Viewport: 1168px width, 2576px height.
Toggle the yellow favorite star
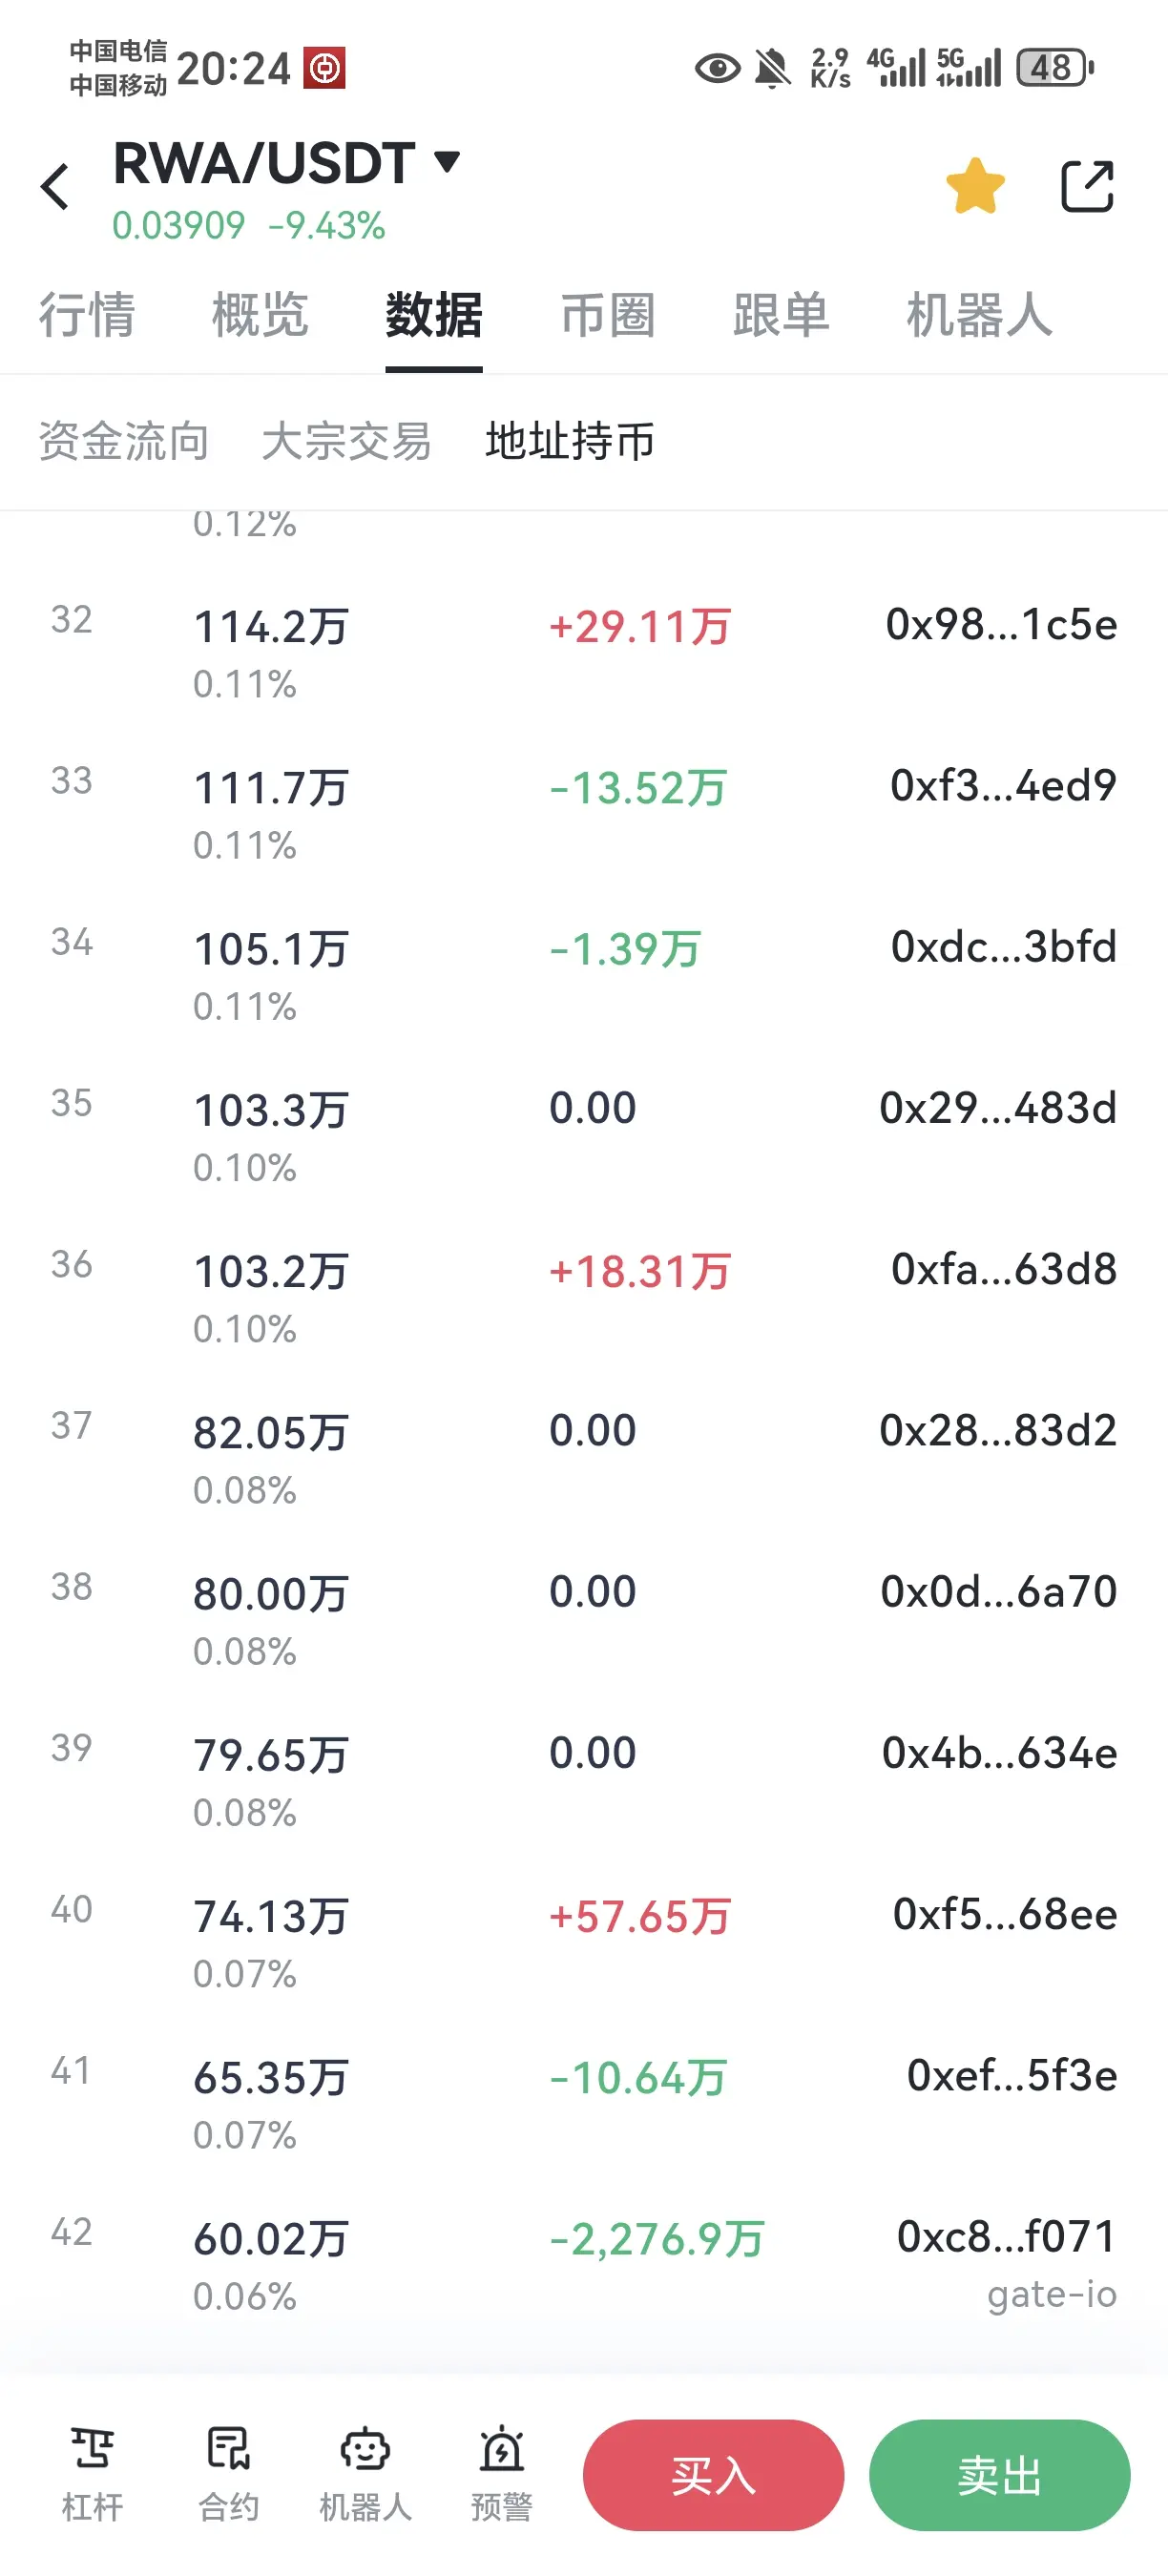(x=975, y=187)
